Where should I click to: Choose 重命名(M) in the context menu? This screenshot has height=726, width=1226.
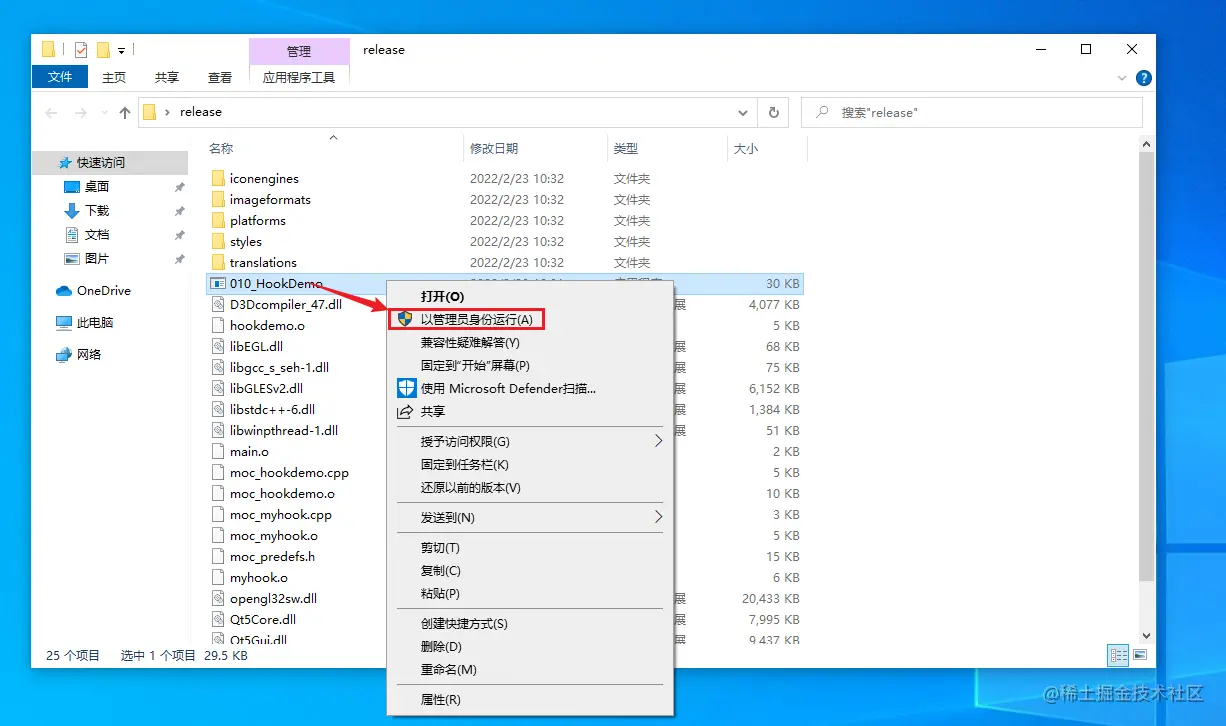click(x=530, y=670)
